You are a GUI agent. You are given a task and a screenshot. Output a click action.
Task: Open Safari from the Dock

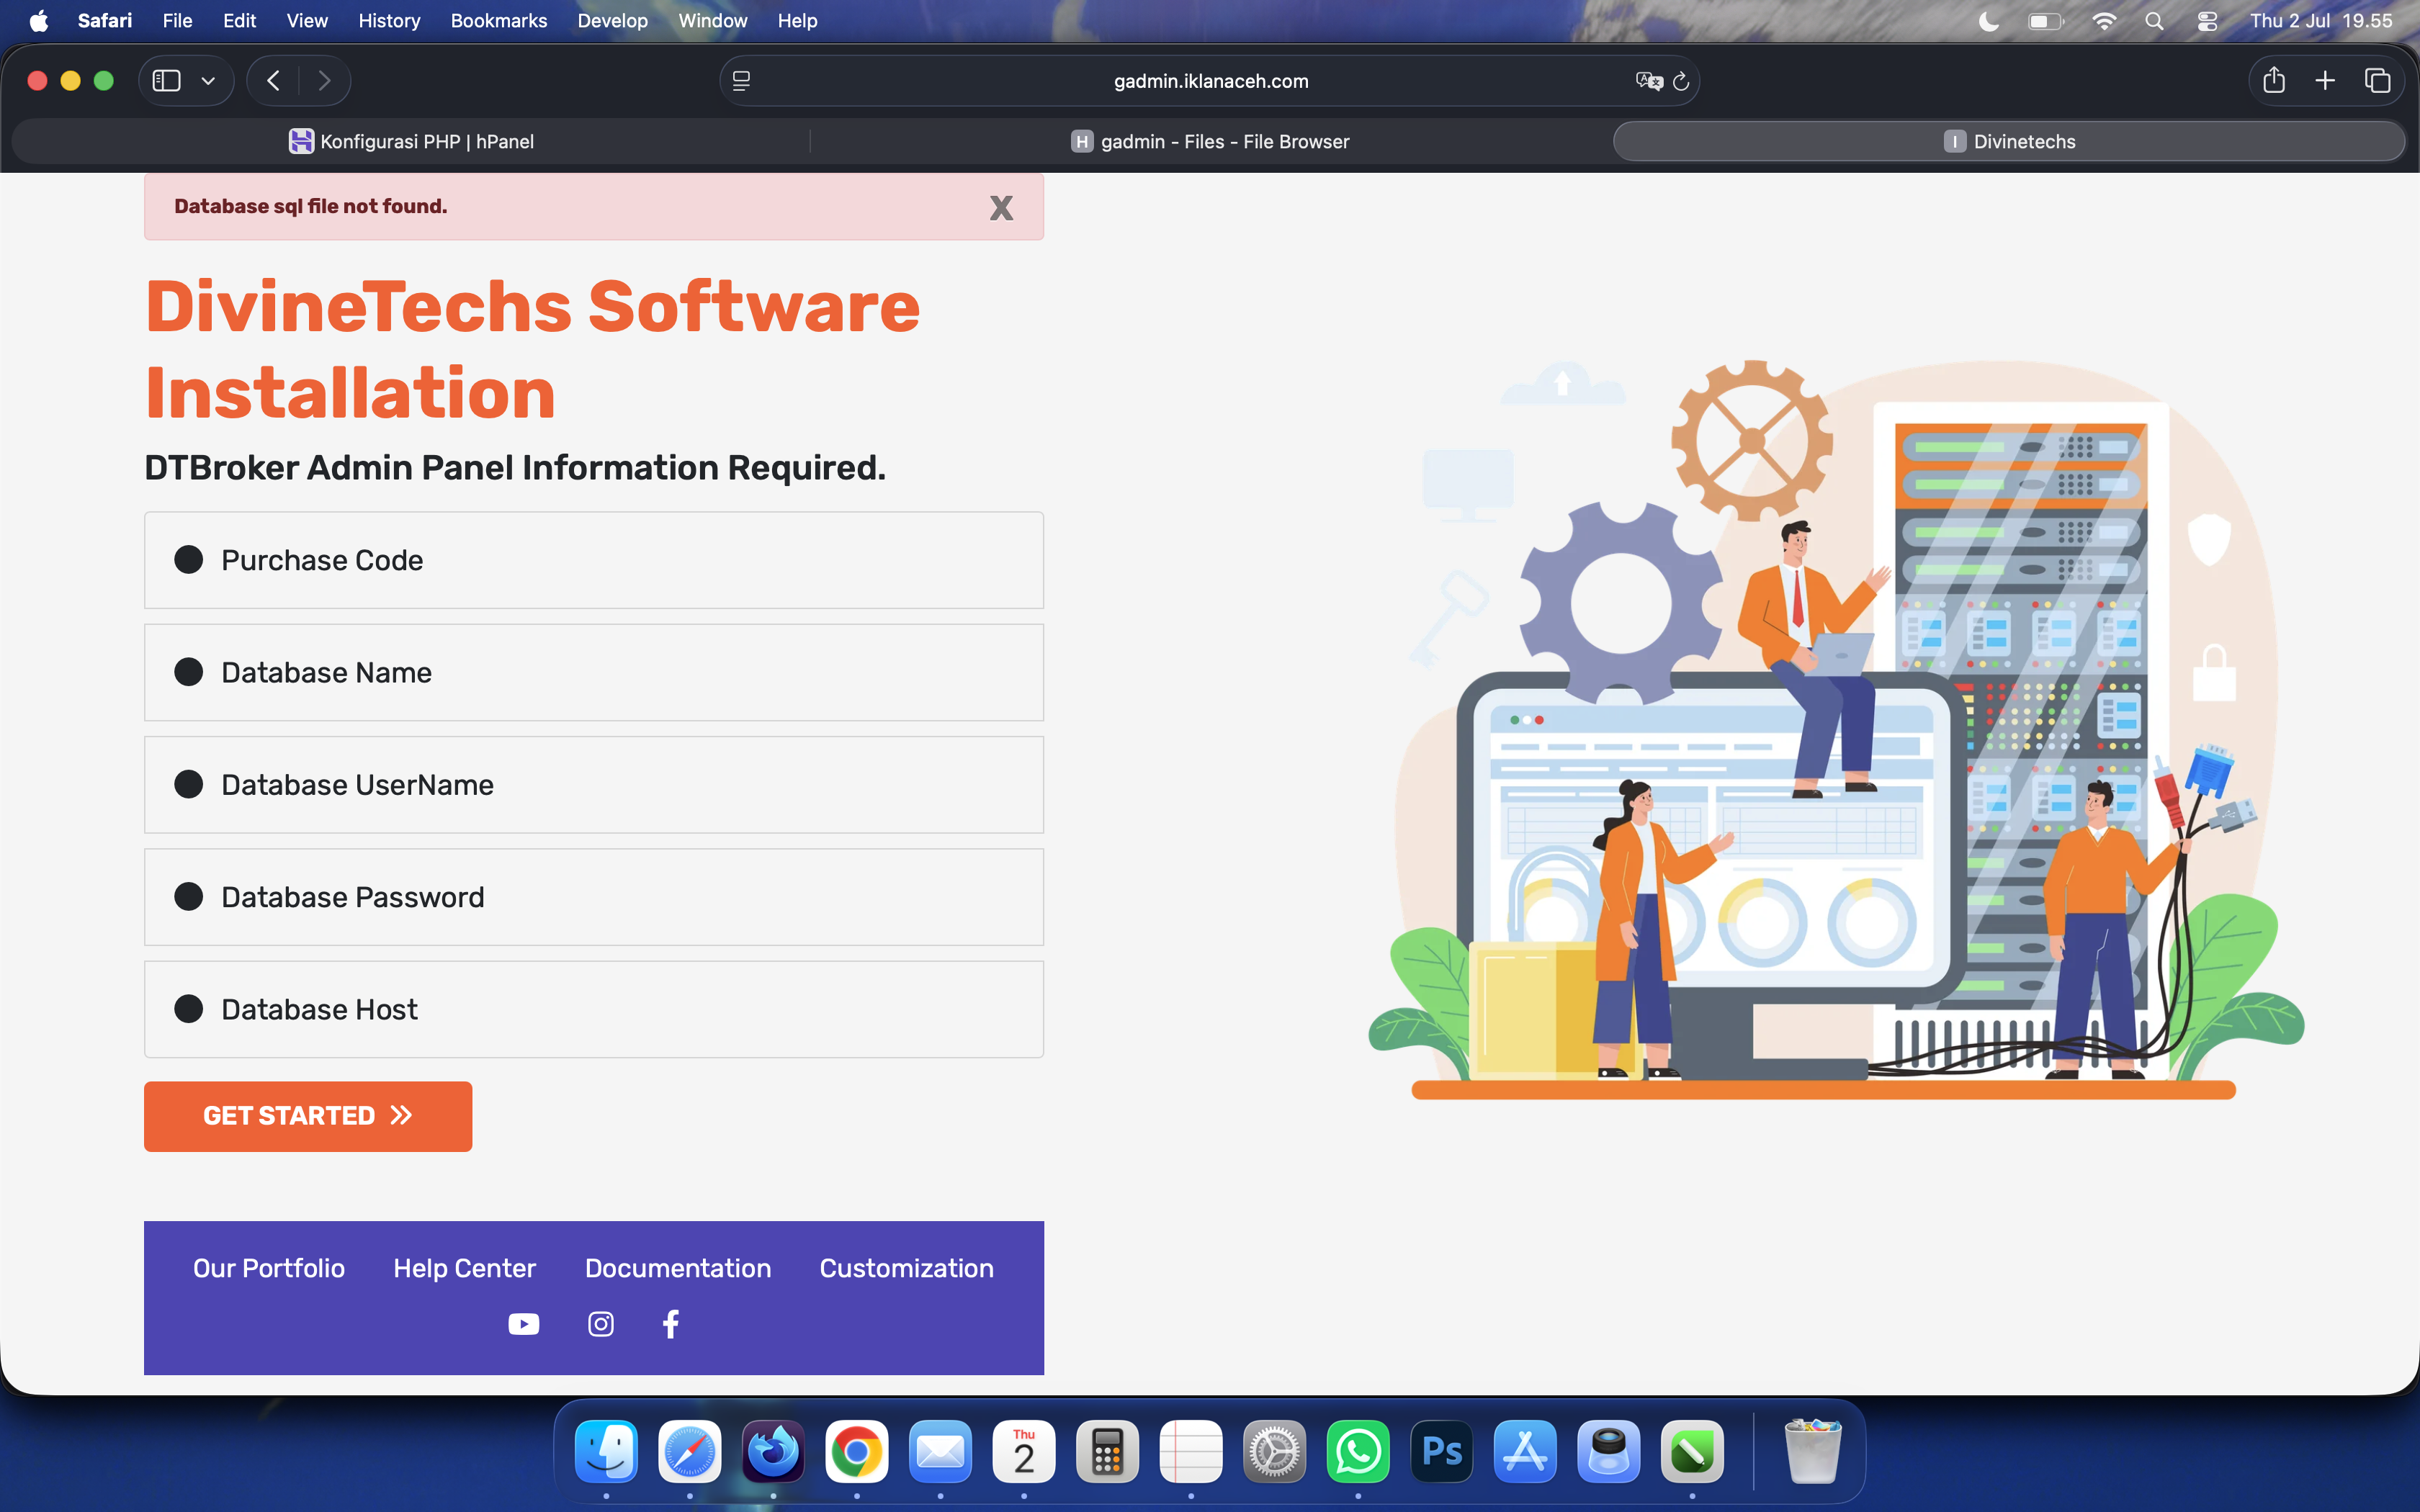(690, 1451)
